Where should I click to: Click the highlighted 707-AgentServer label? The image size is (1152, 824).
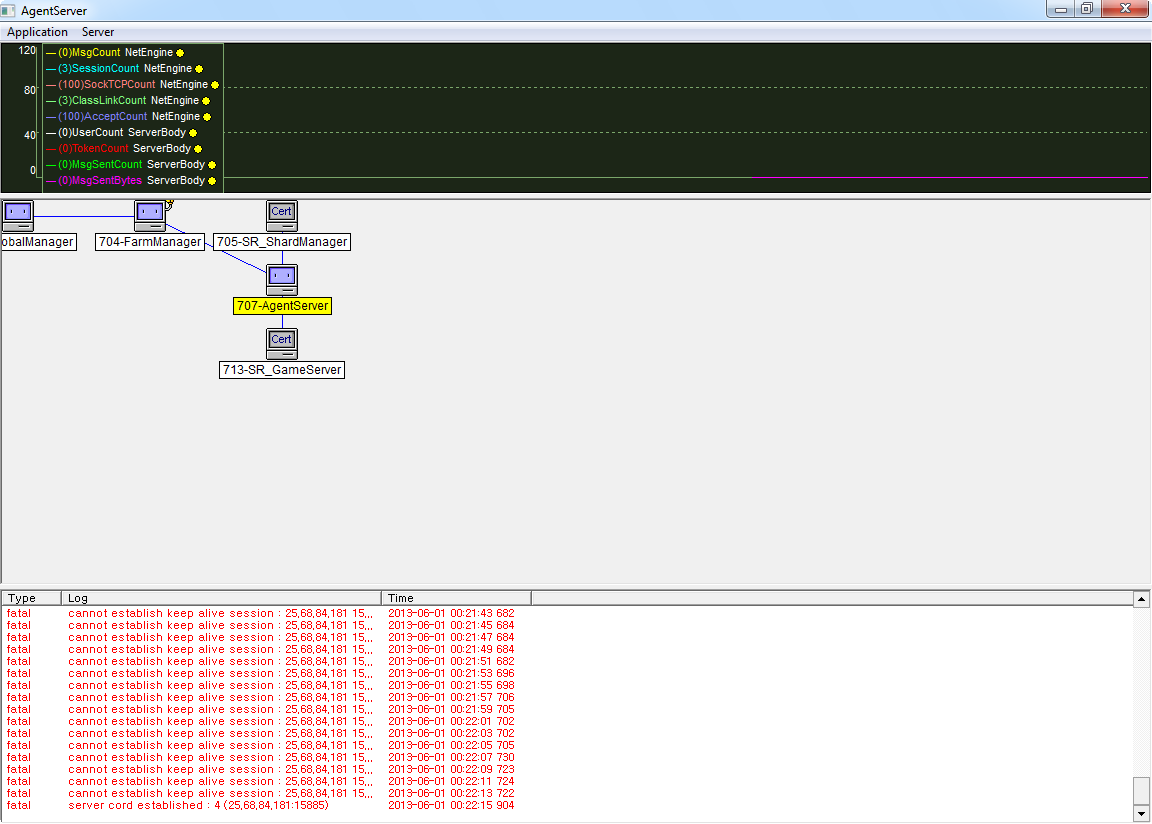pos(282,306)
